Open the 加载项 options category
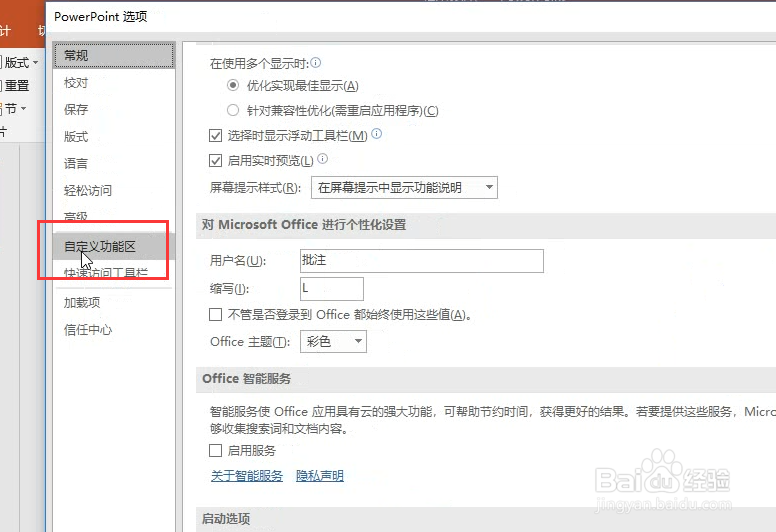Screen dimensions: 776x532 (x=114, y=302)
